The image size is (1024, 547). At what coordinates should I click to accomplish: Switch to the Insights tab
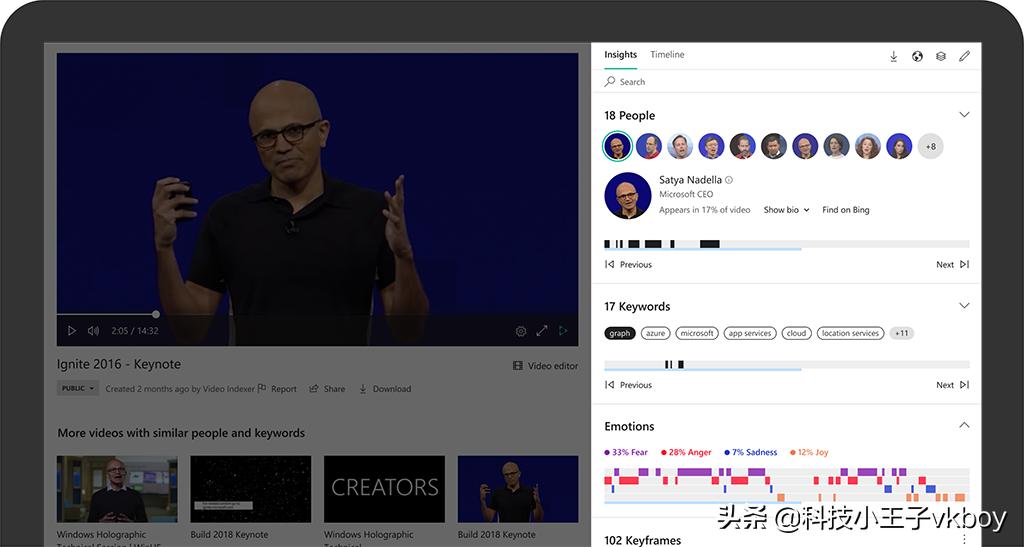click(x=620, y=55)
